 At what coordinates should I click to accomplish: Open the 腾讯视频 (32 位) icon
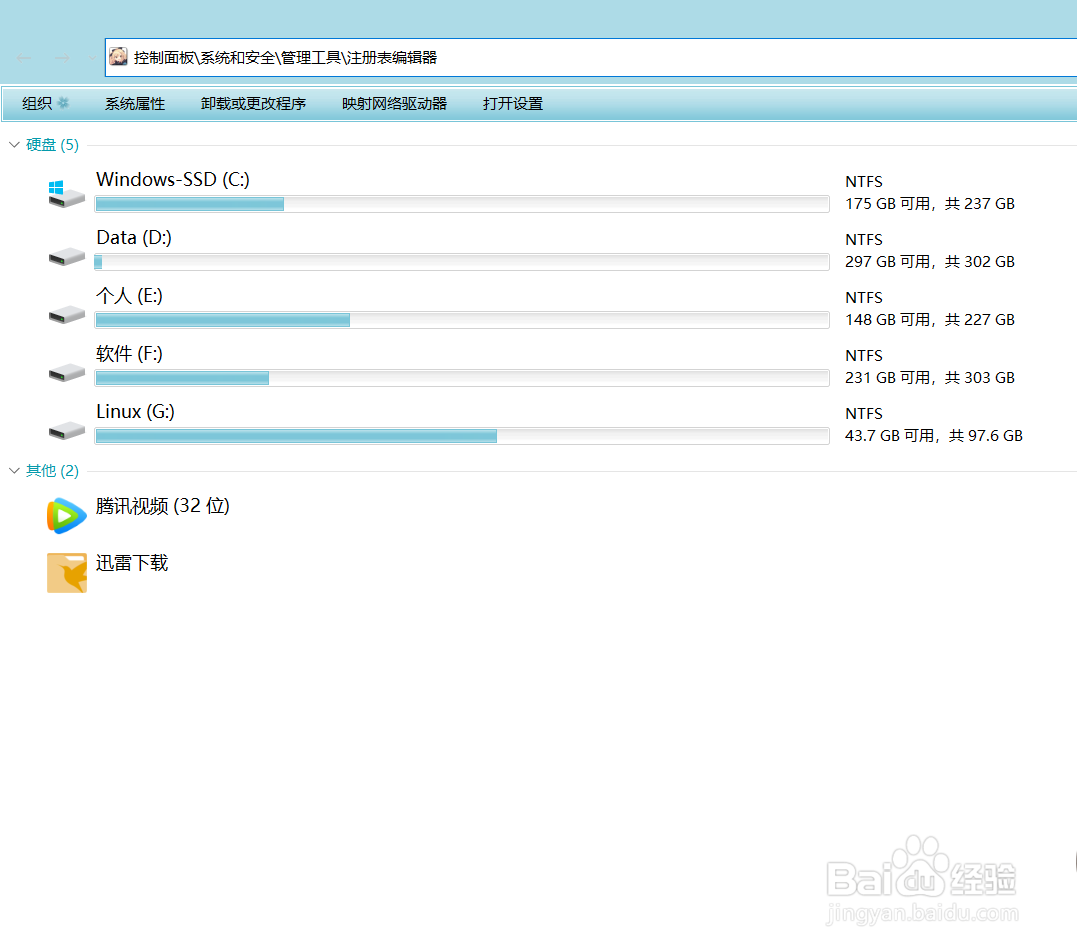pos(67,517)
